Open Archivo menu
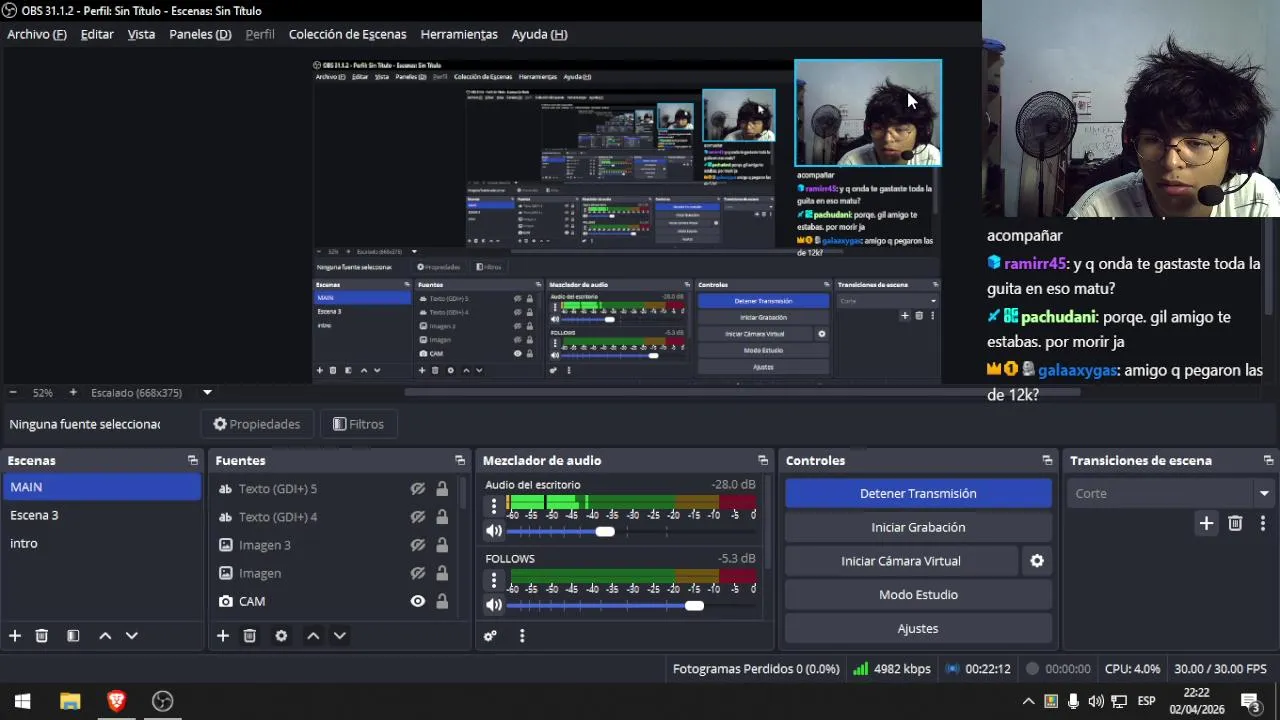Viewport: 1280px width, 720px height. tap(37, 34)
